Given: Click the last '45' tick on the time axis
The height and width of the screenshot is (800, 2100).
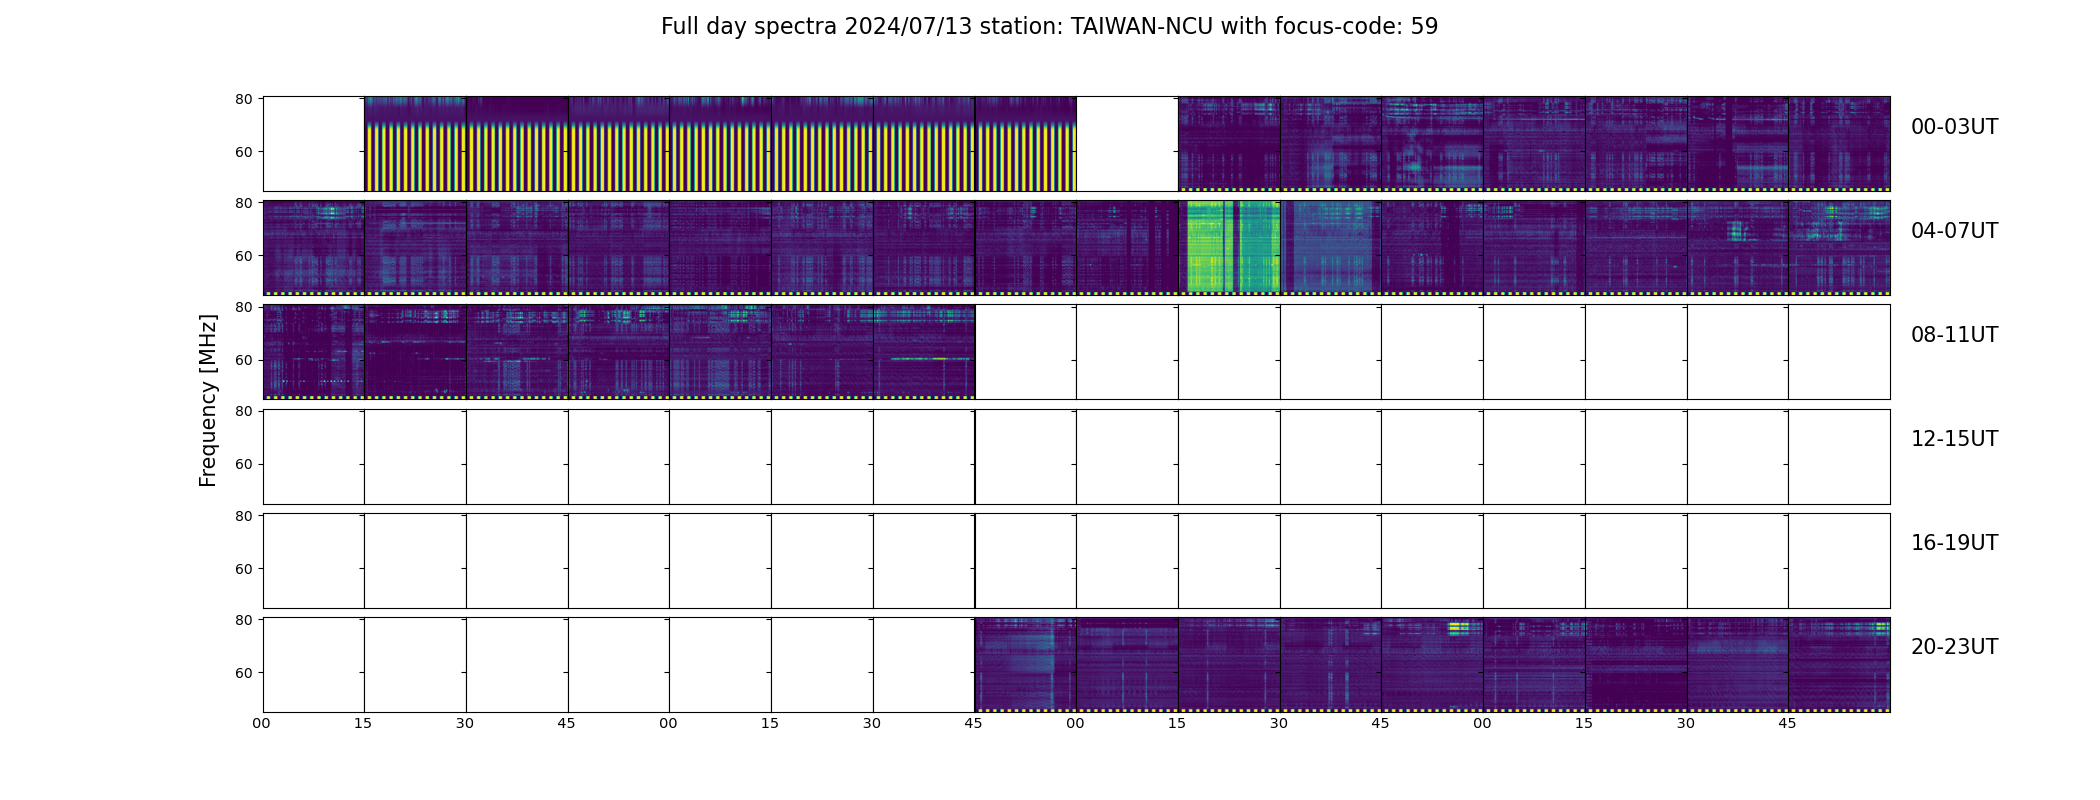Looking at the screenshot, I should (x=1787, y=723).
